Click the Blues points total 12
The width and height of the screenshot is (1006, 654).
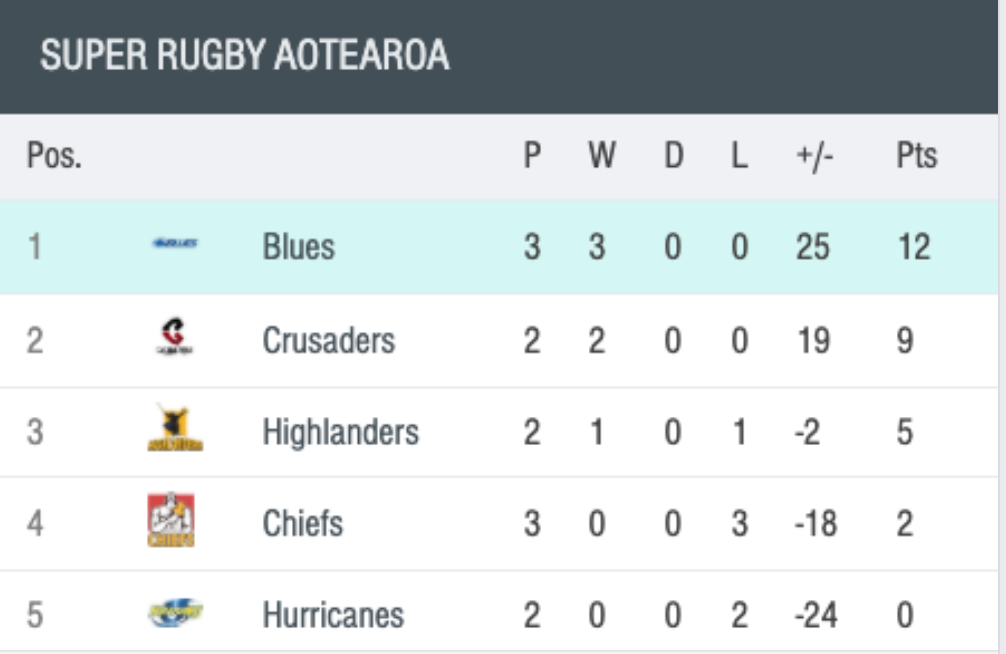pos(914,247)
